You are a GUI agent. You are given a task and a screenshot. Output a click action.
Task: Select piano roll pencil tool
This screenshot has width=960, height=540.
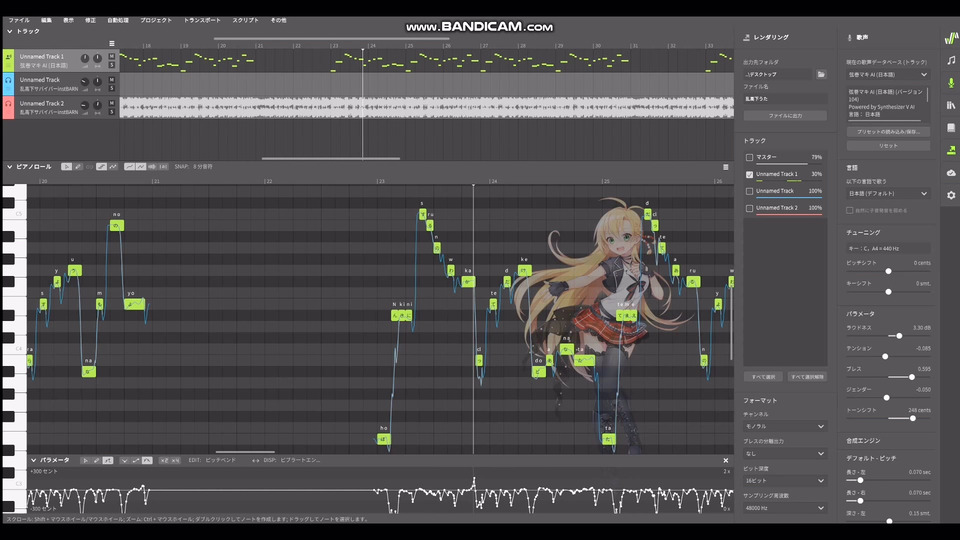pyautogui.click(x=78, y=167)
